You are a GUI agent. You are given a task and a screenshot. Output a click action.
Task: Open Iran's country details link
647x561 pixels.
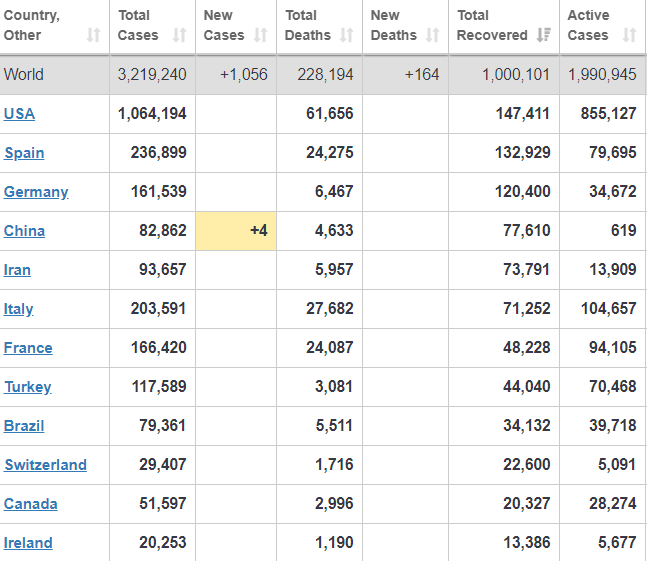tap(17, 270)
